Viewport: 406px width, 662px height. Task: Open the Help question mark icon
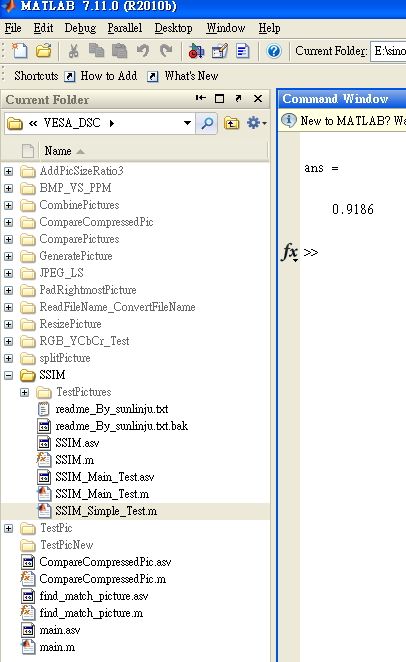pyautogui.click(x=274, y=52)
